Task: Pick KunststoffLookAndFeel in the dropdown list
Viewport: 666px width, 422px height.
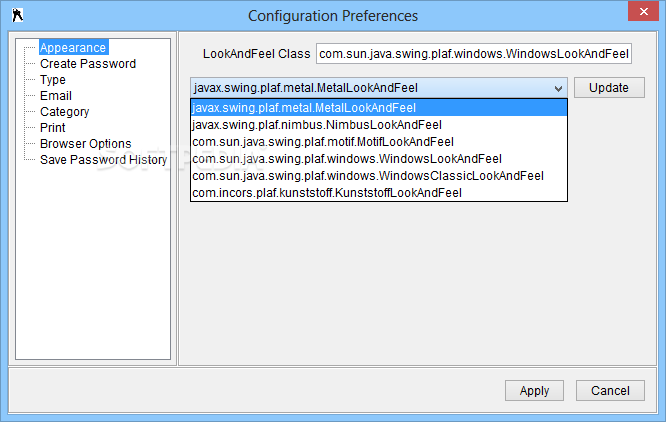Action: click(379, 193)
